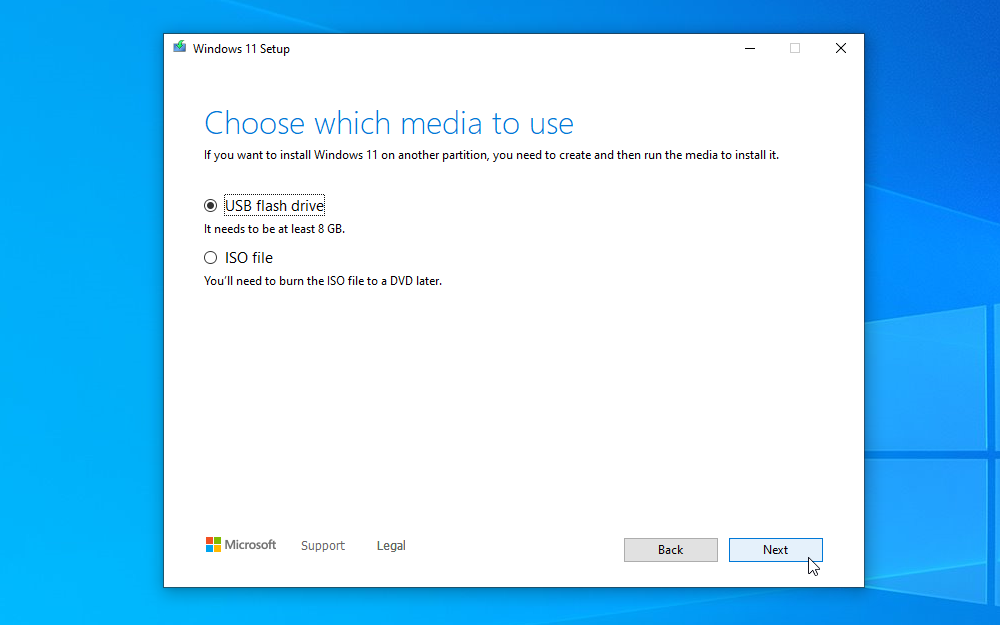Click the Microsoft wordmark text
The height and width of the screenshot is (625, 1000).
(250, 545)
